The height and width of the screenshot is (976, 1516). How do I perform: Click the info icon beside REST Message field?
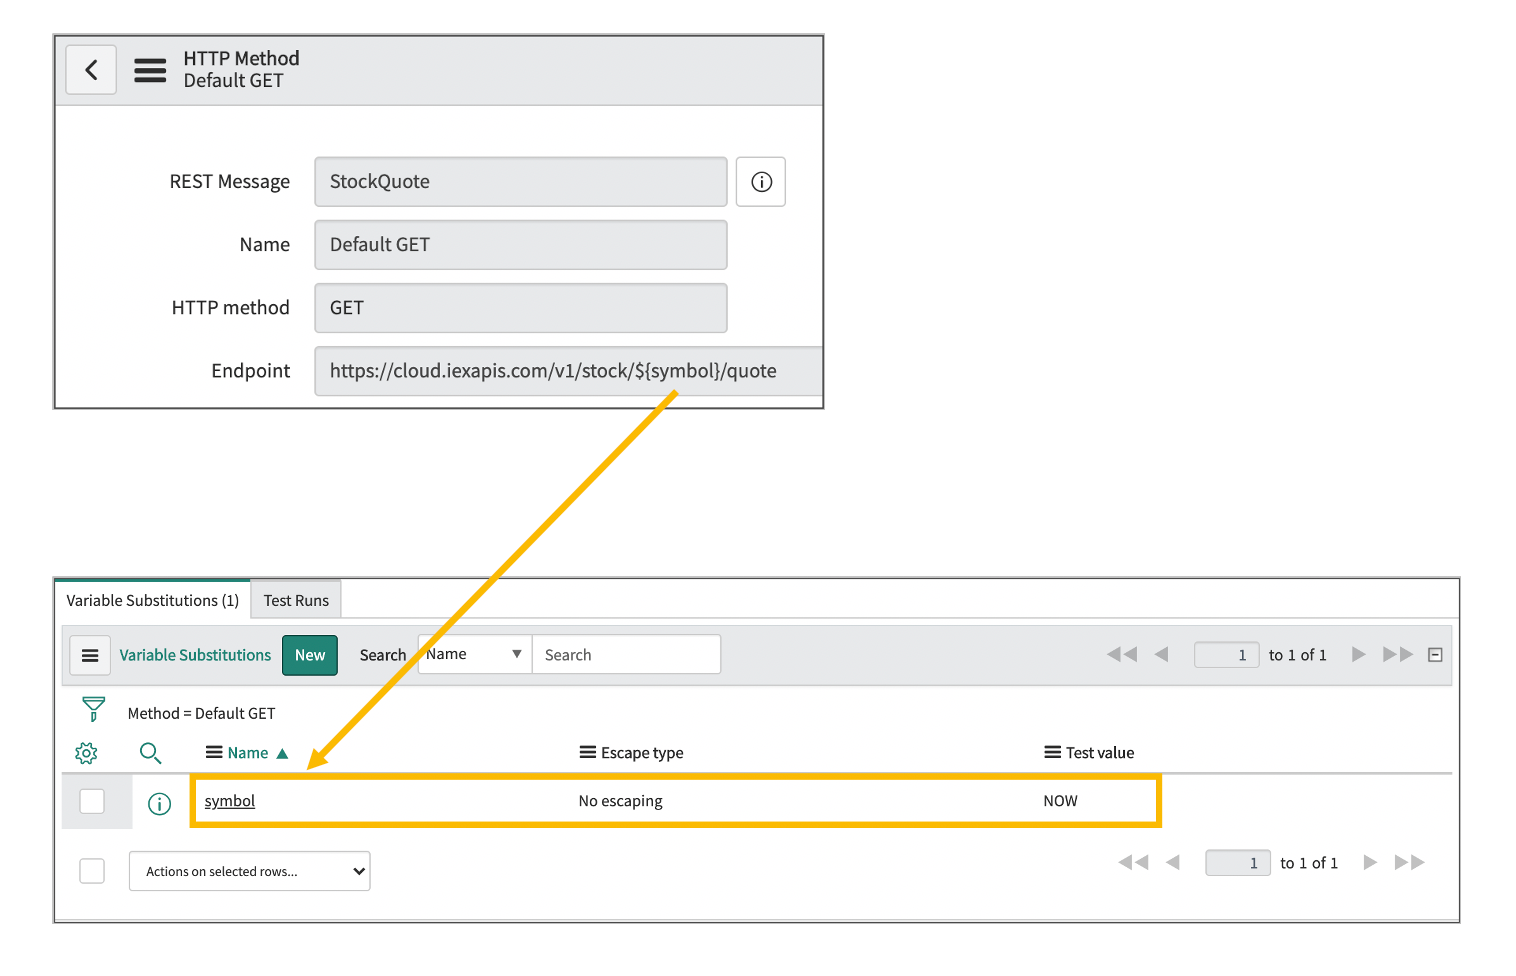pos(761,181)
